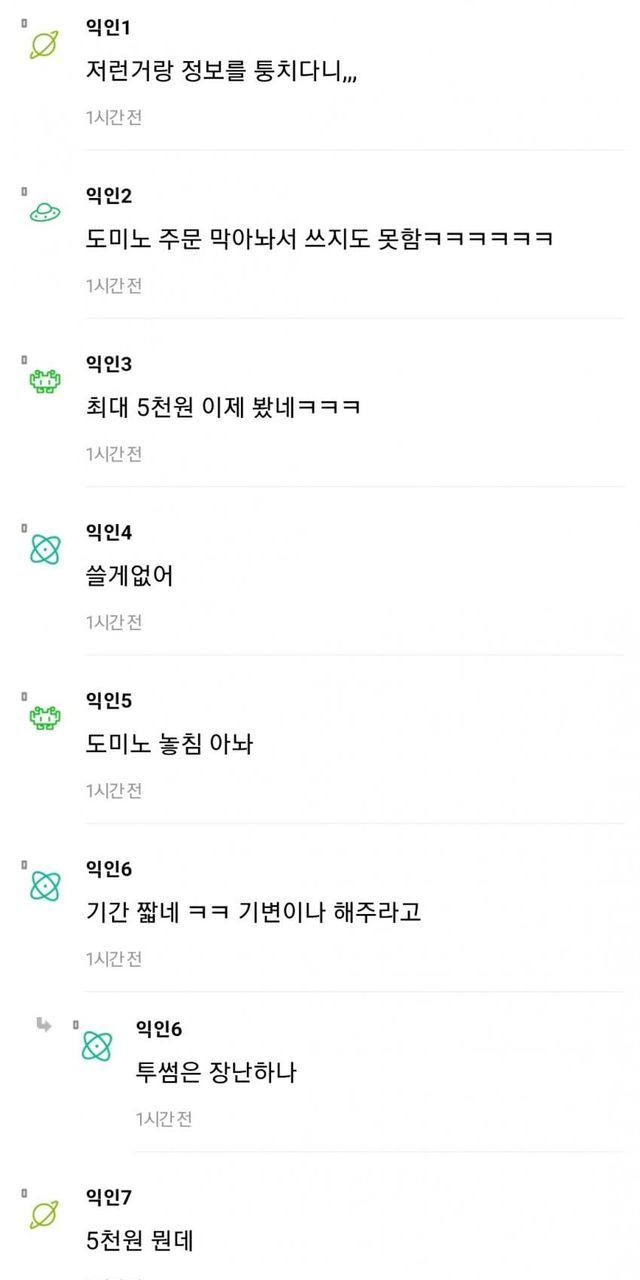Viewport: 640px width, 1280px height.
Task: Click the comment '5천원 뭔데'
Action: coord(140,1241)
